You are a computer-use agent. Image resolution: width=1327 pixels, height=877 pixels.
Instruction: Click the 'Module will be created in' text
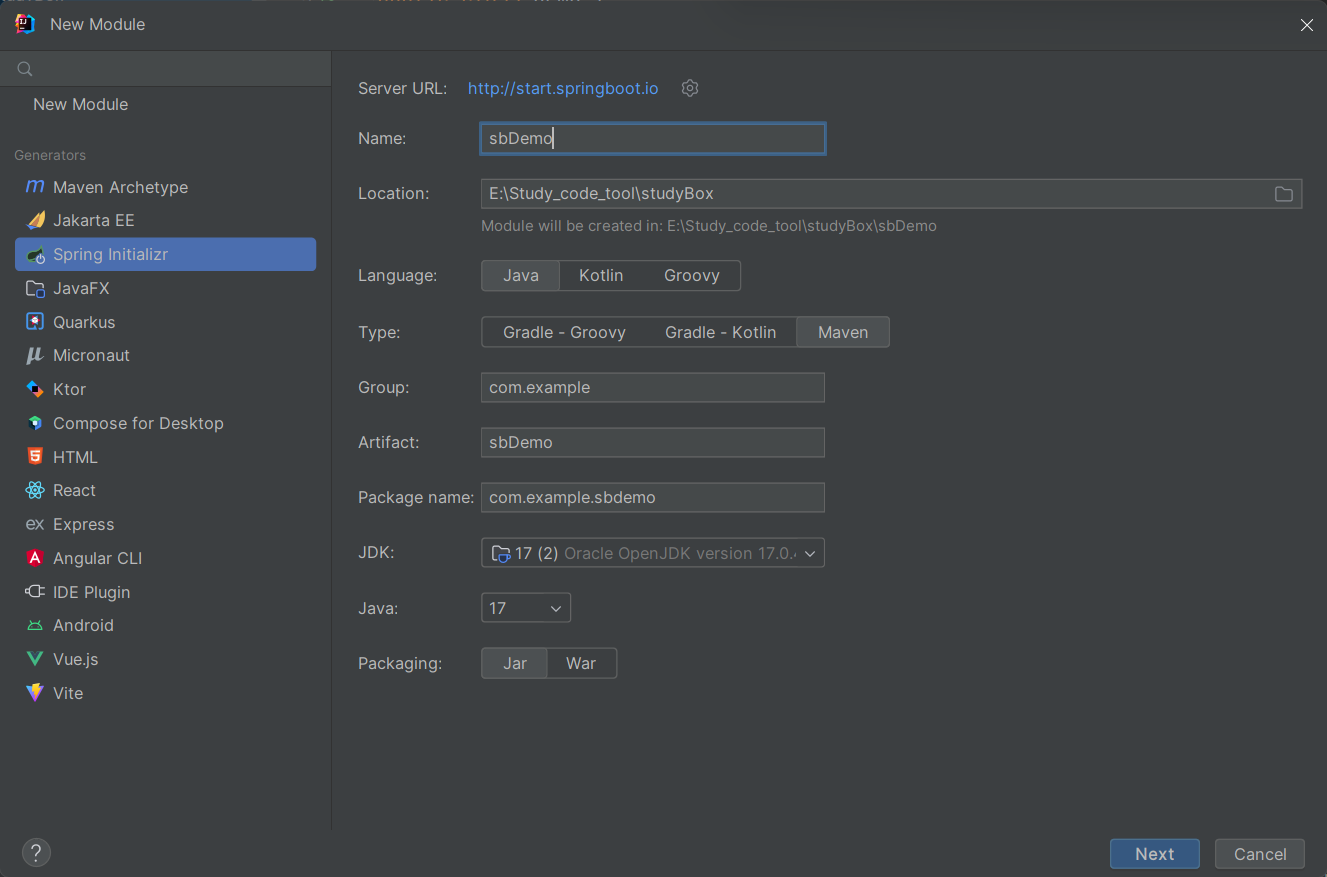(709, 226)
